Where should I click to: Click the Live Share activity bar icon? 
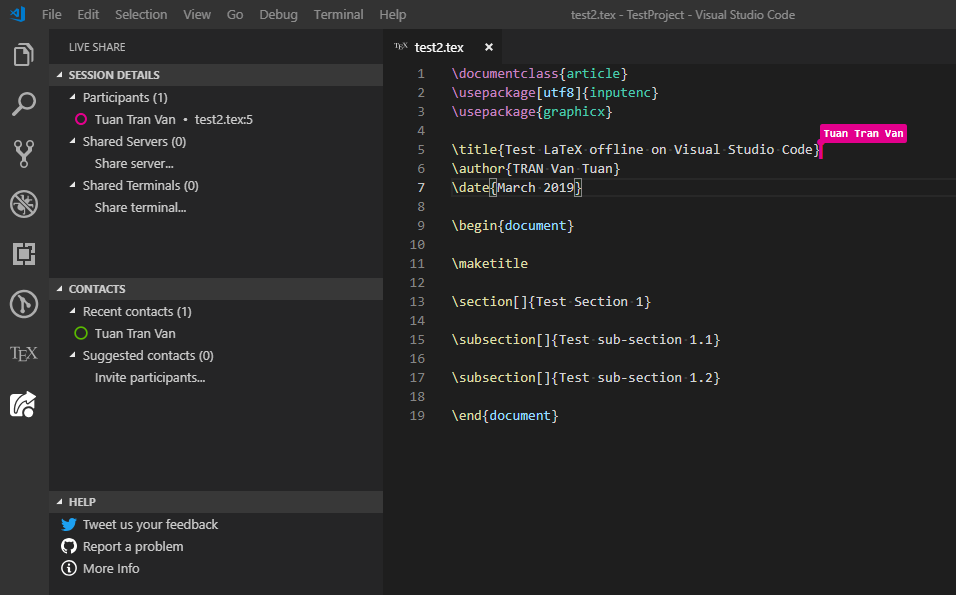pyautogui.click(x=24, y=404)
